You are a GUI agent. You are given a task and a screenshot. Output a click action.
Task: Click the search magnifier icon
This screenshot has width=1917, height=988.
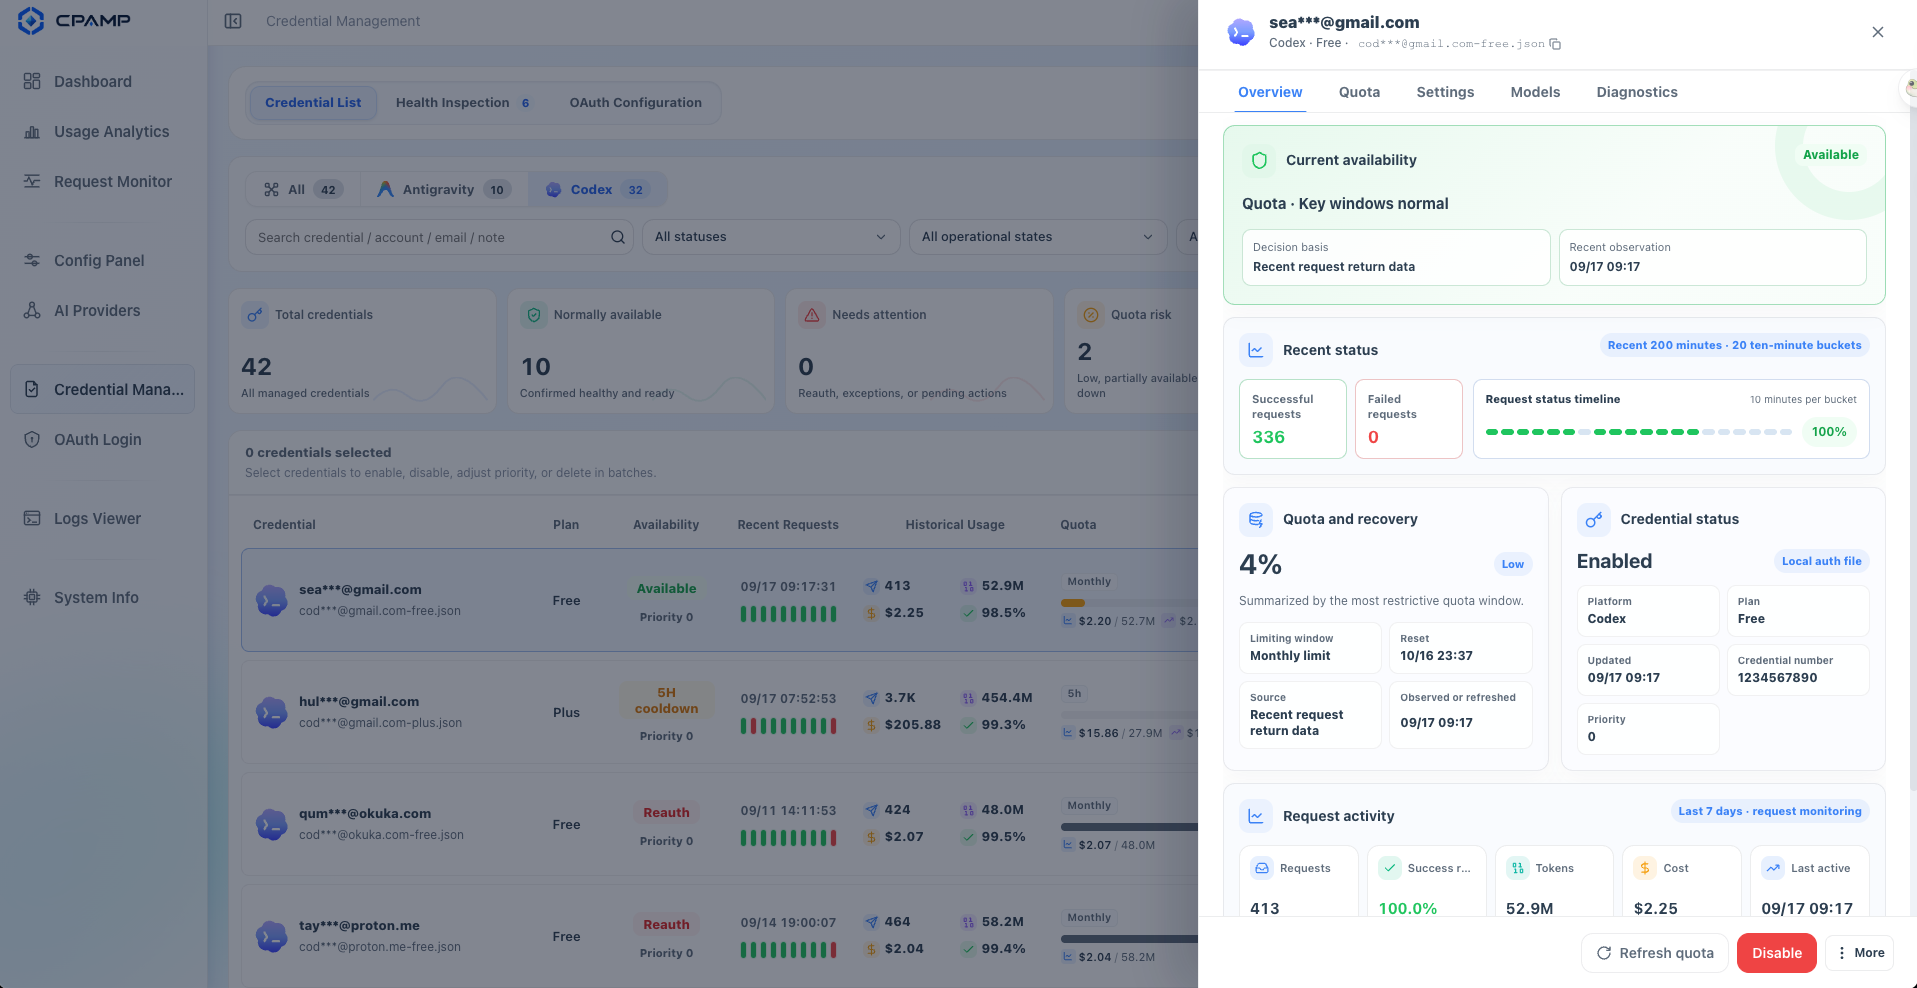(618, 237)
